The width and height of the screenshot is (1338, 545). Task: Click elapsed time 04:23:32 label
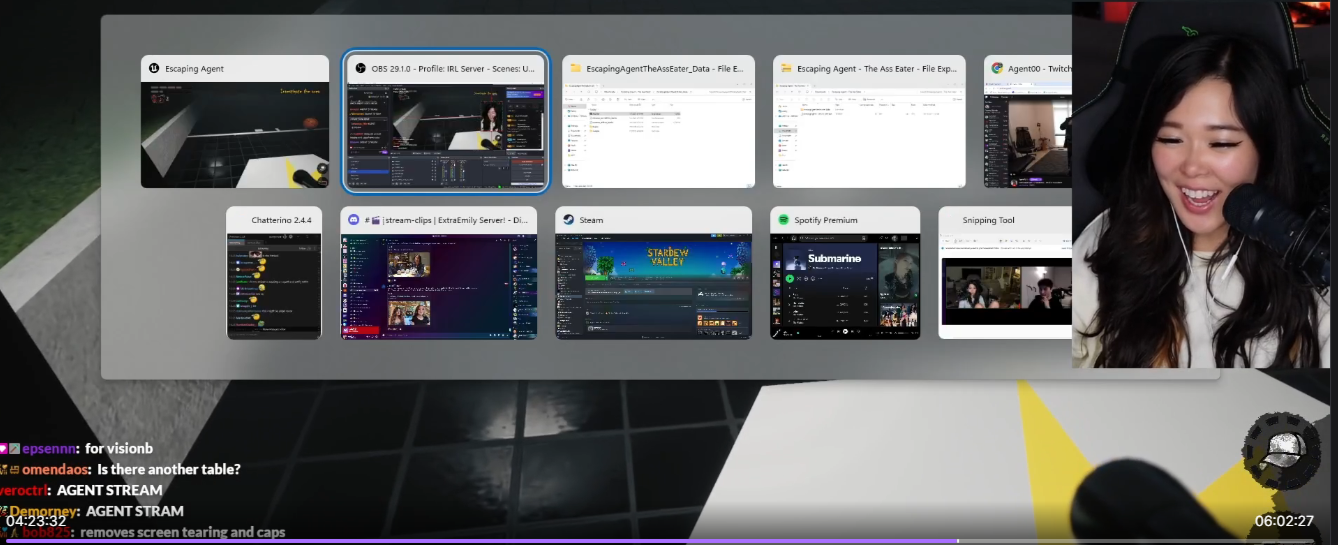[35, 521]
